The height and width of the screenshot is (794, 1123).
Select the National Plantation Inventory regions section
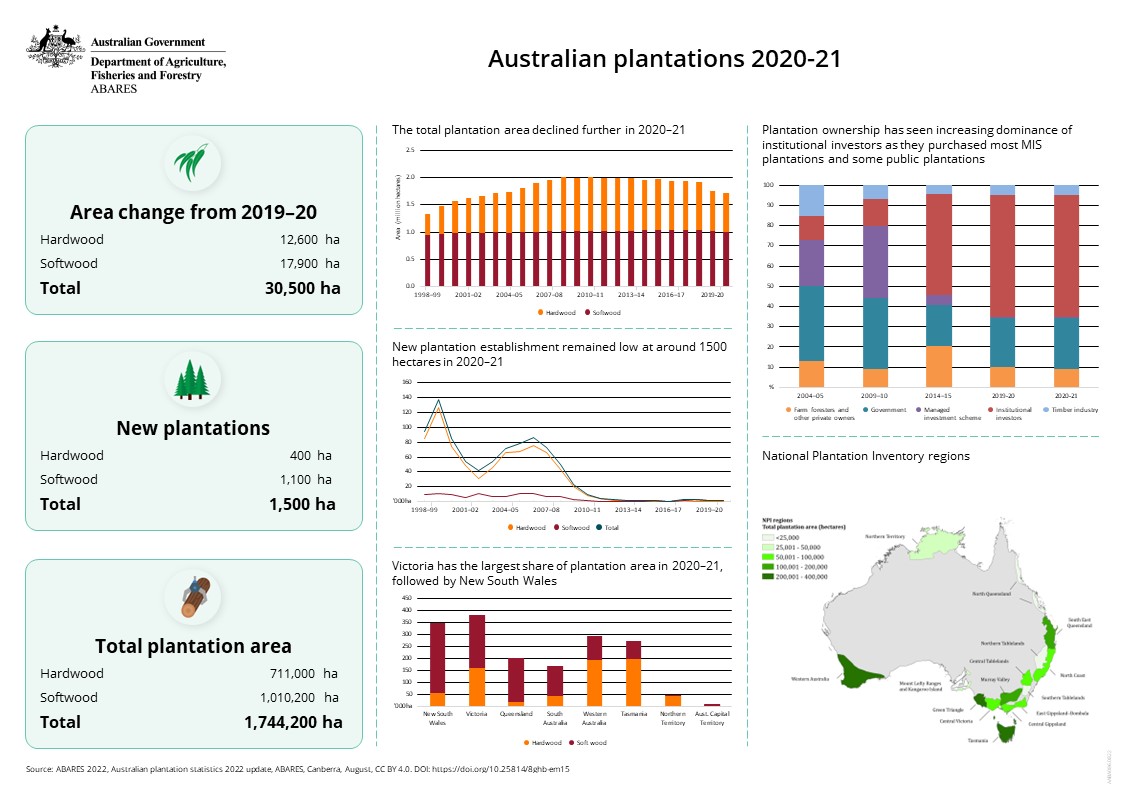point(868,456)
